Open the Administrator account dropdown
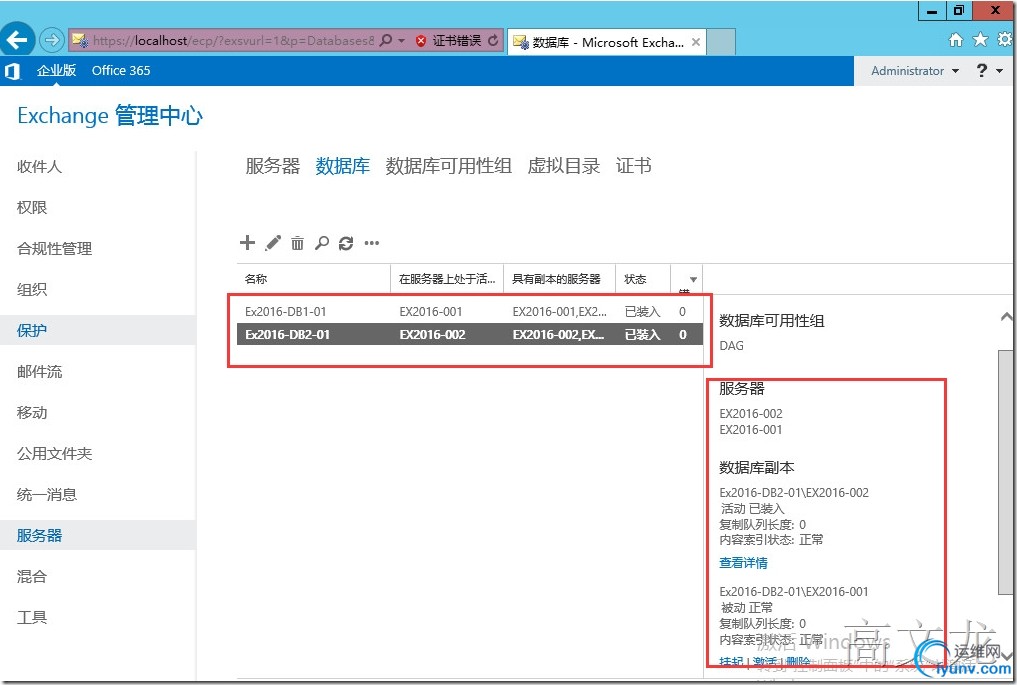 915,71
